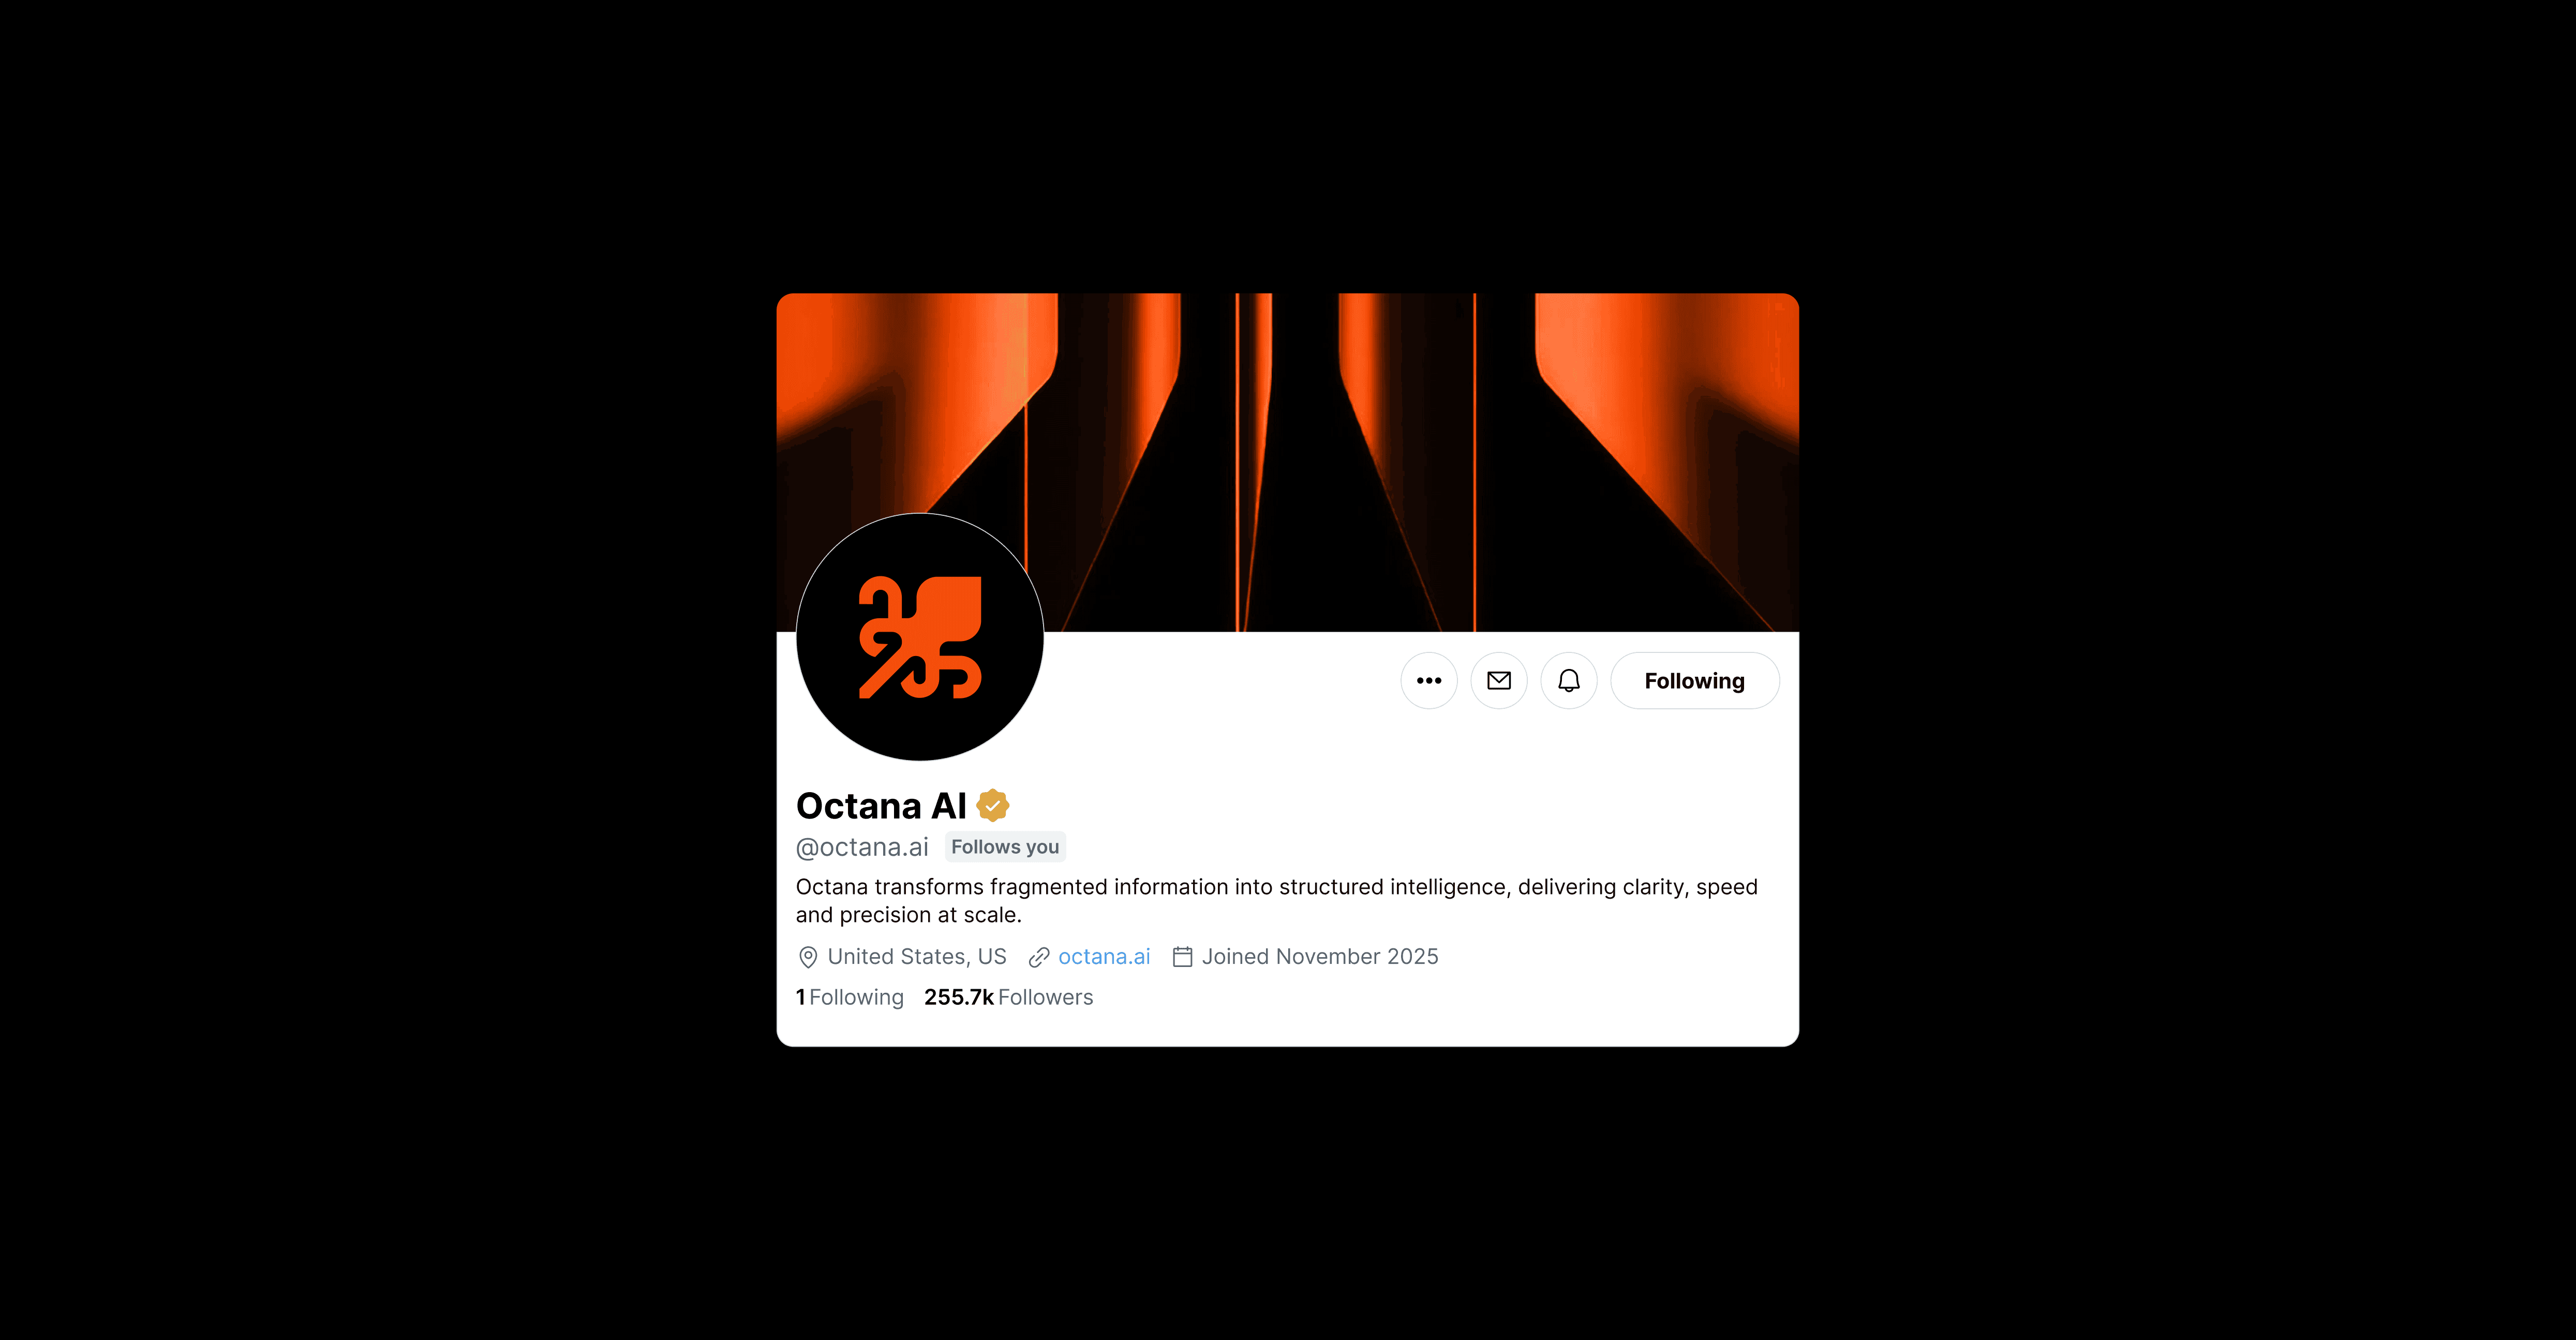
Task: Click the location pin icon
Action: click(x=808, y=957)
